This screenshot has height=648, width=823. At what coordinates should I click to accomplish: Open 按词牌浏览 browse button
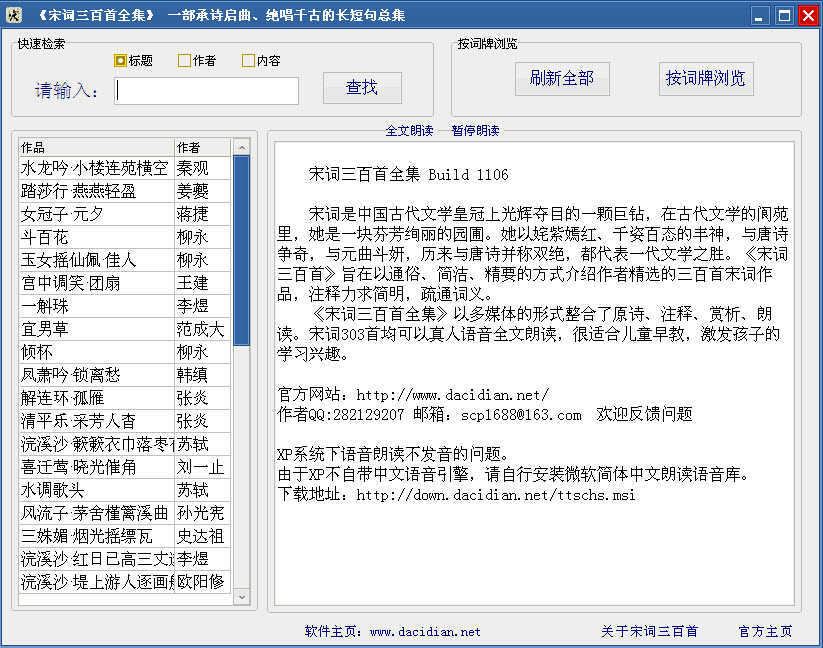click(x=705, y=78)
